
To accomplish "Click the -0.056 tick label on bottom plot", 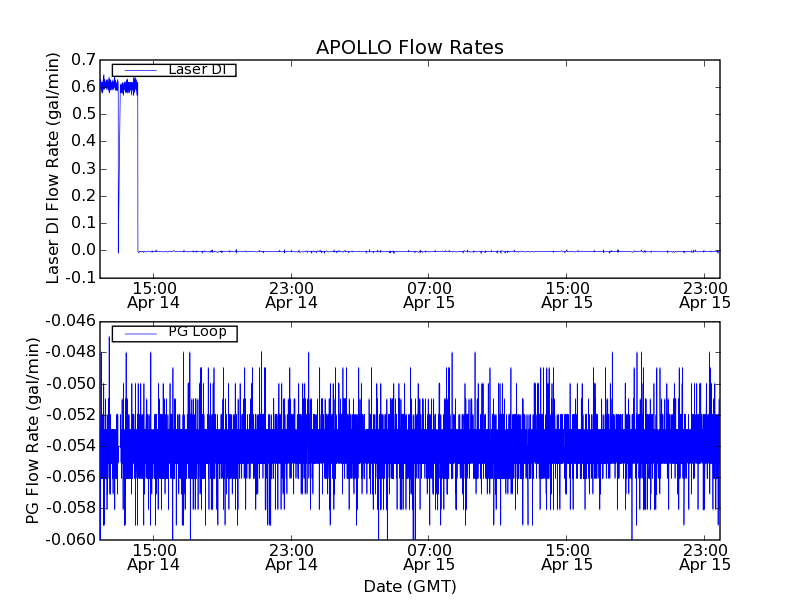I will (71, 477).
